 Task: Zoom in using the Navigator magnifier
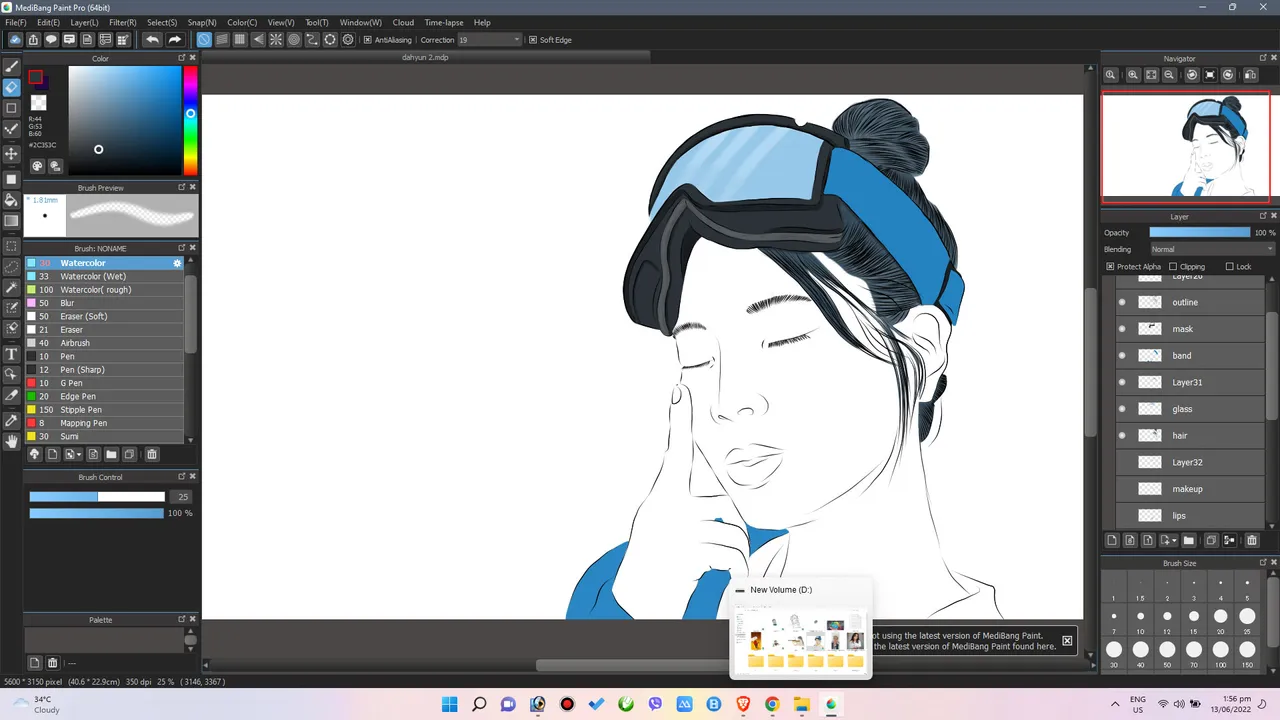tap(1133, 75)
